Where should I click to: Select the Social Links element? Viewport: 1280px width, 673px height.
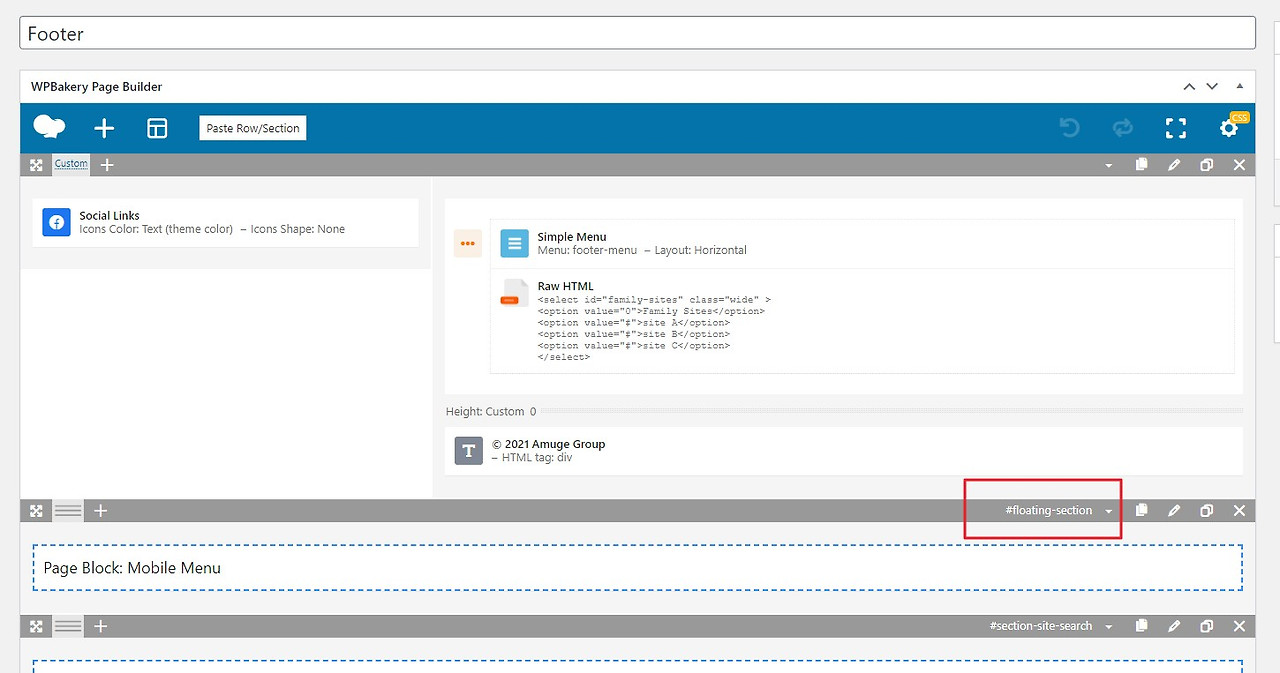click(225, 222)
